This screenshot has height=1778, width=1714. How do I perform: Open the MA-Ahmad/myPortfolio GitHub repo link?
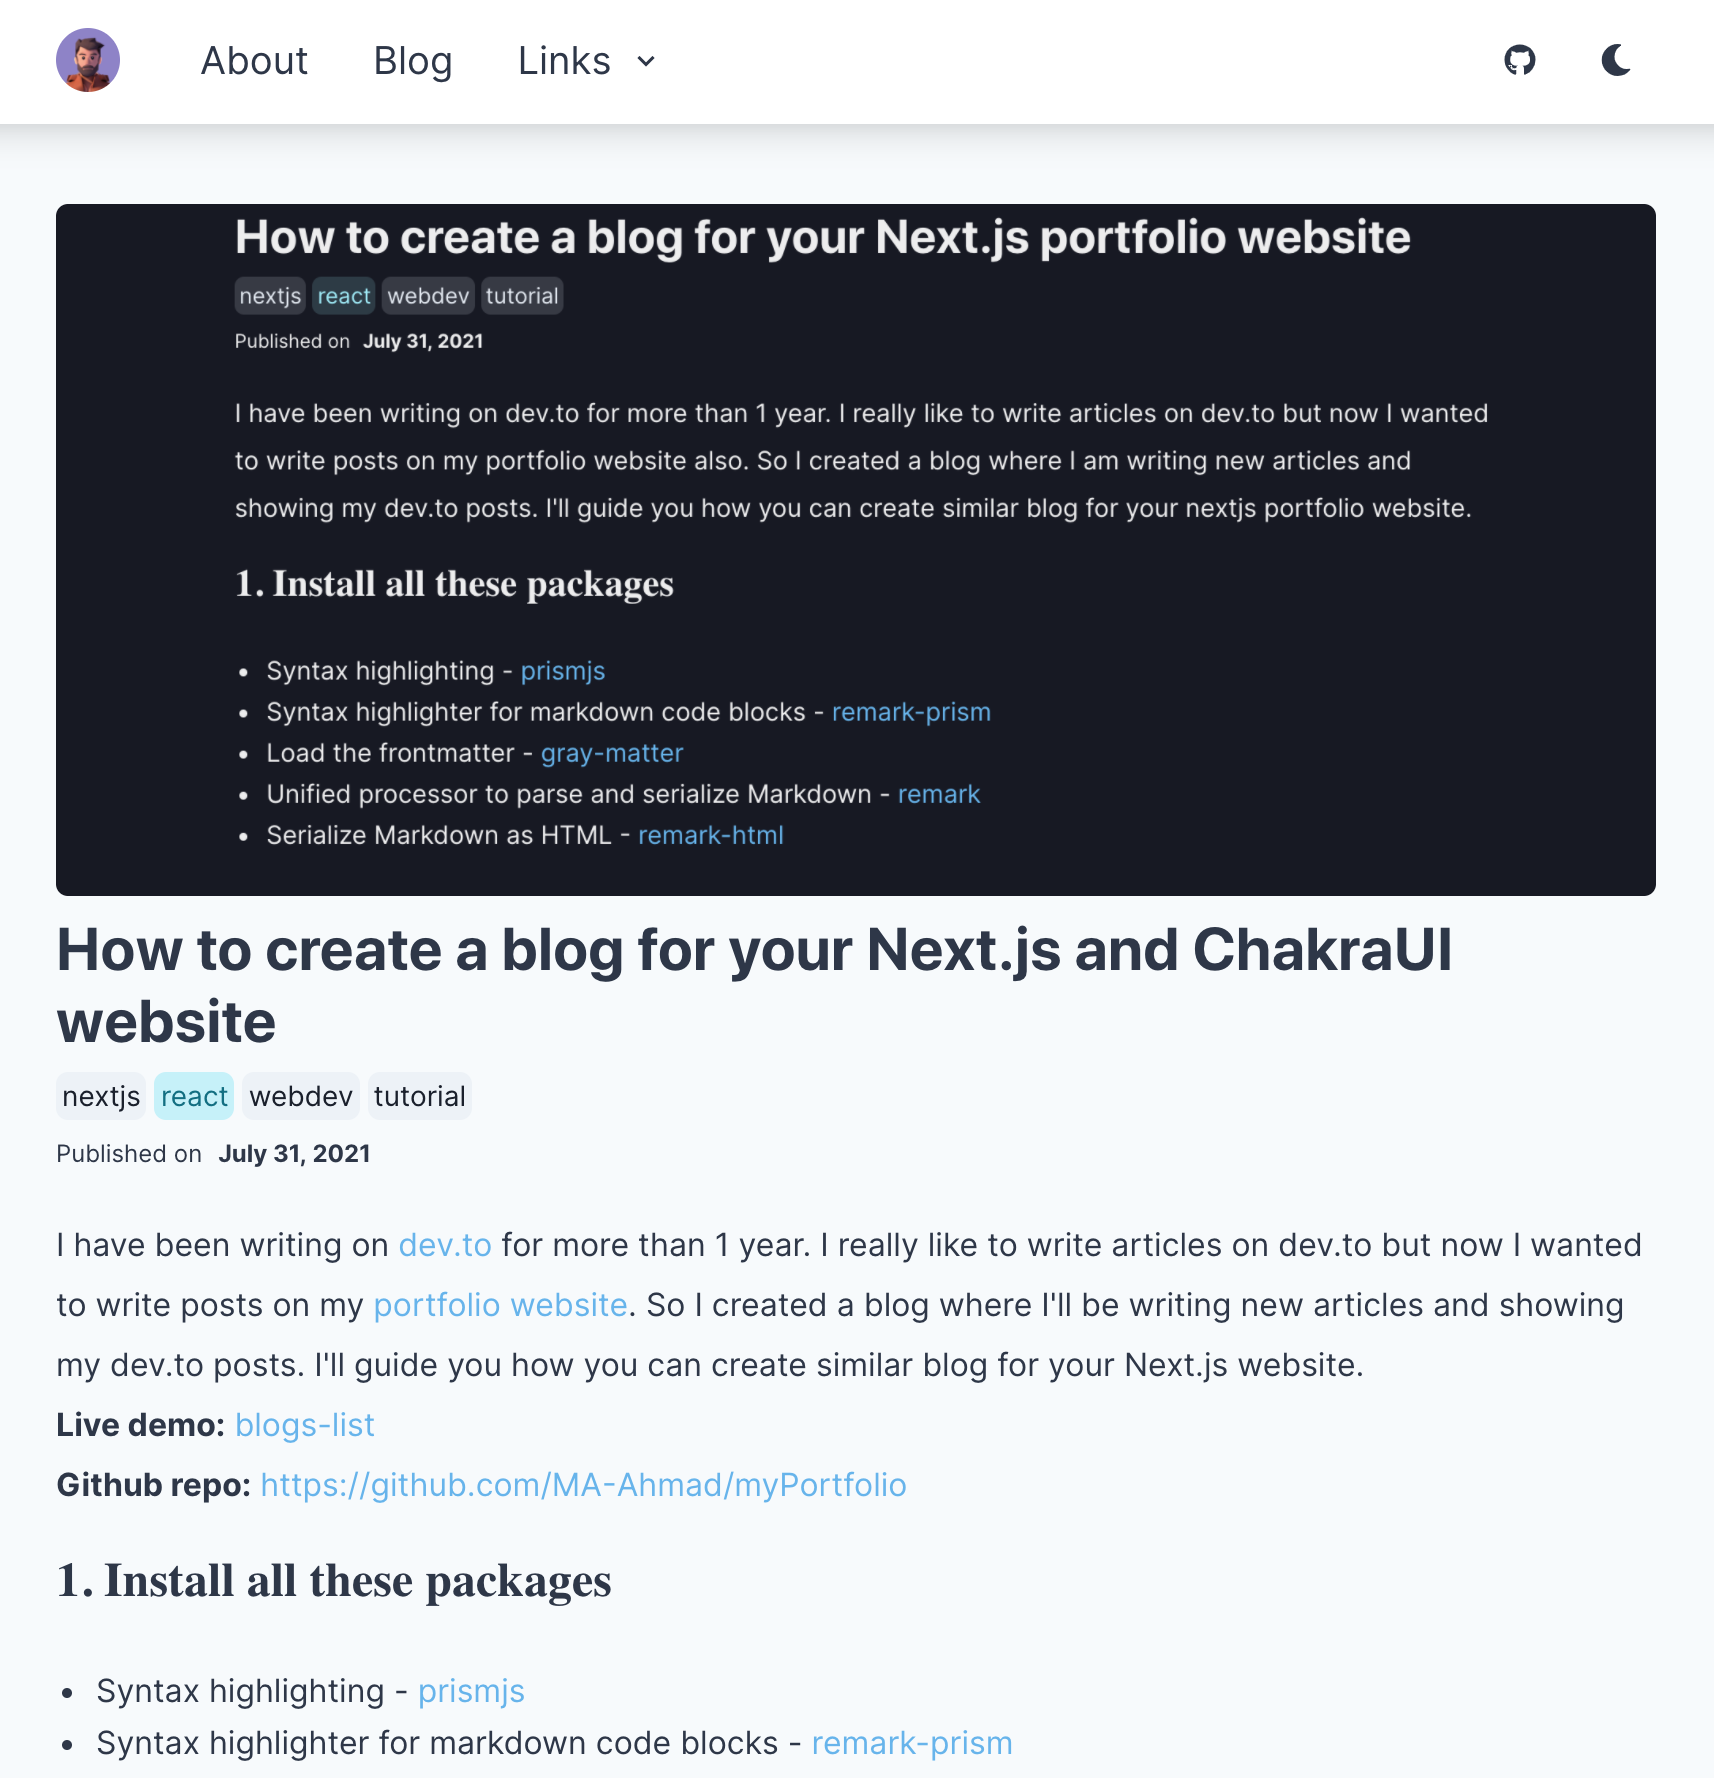(583, 1485)
